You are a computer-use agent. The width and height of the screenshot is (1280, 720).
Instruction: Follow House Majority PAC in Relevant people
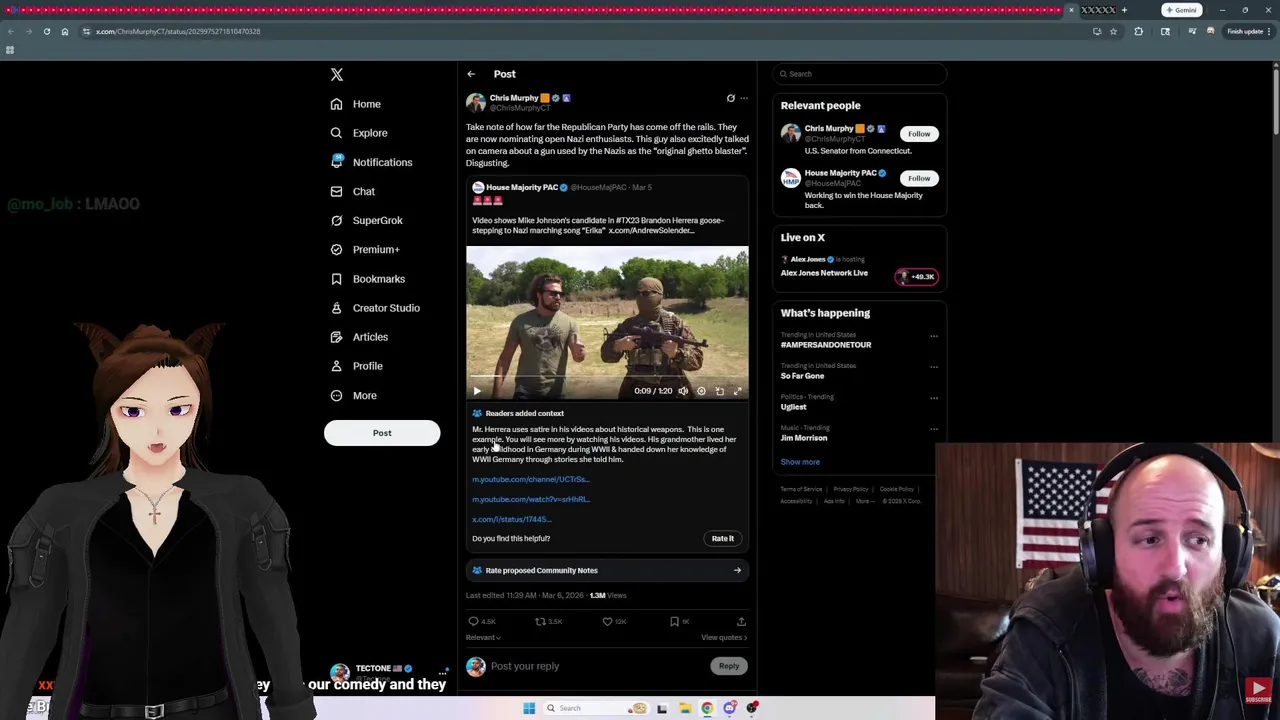coord(919,178)
